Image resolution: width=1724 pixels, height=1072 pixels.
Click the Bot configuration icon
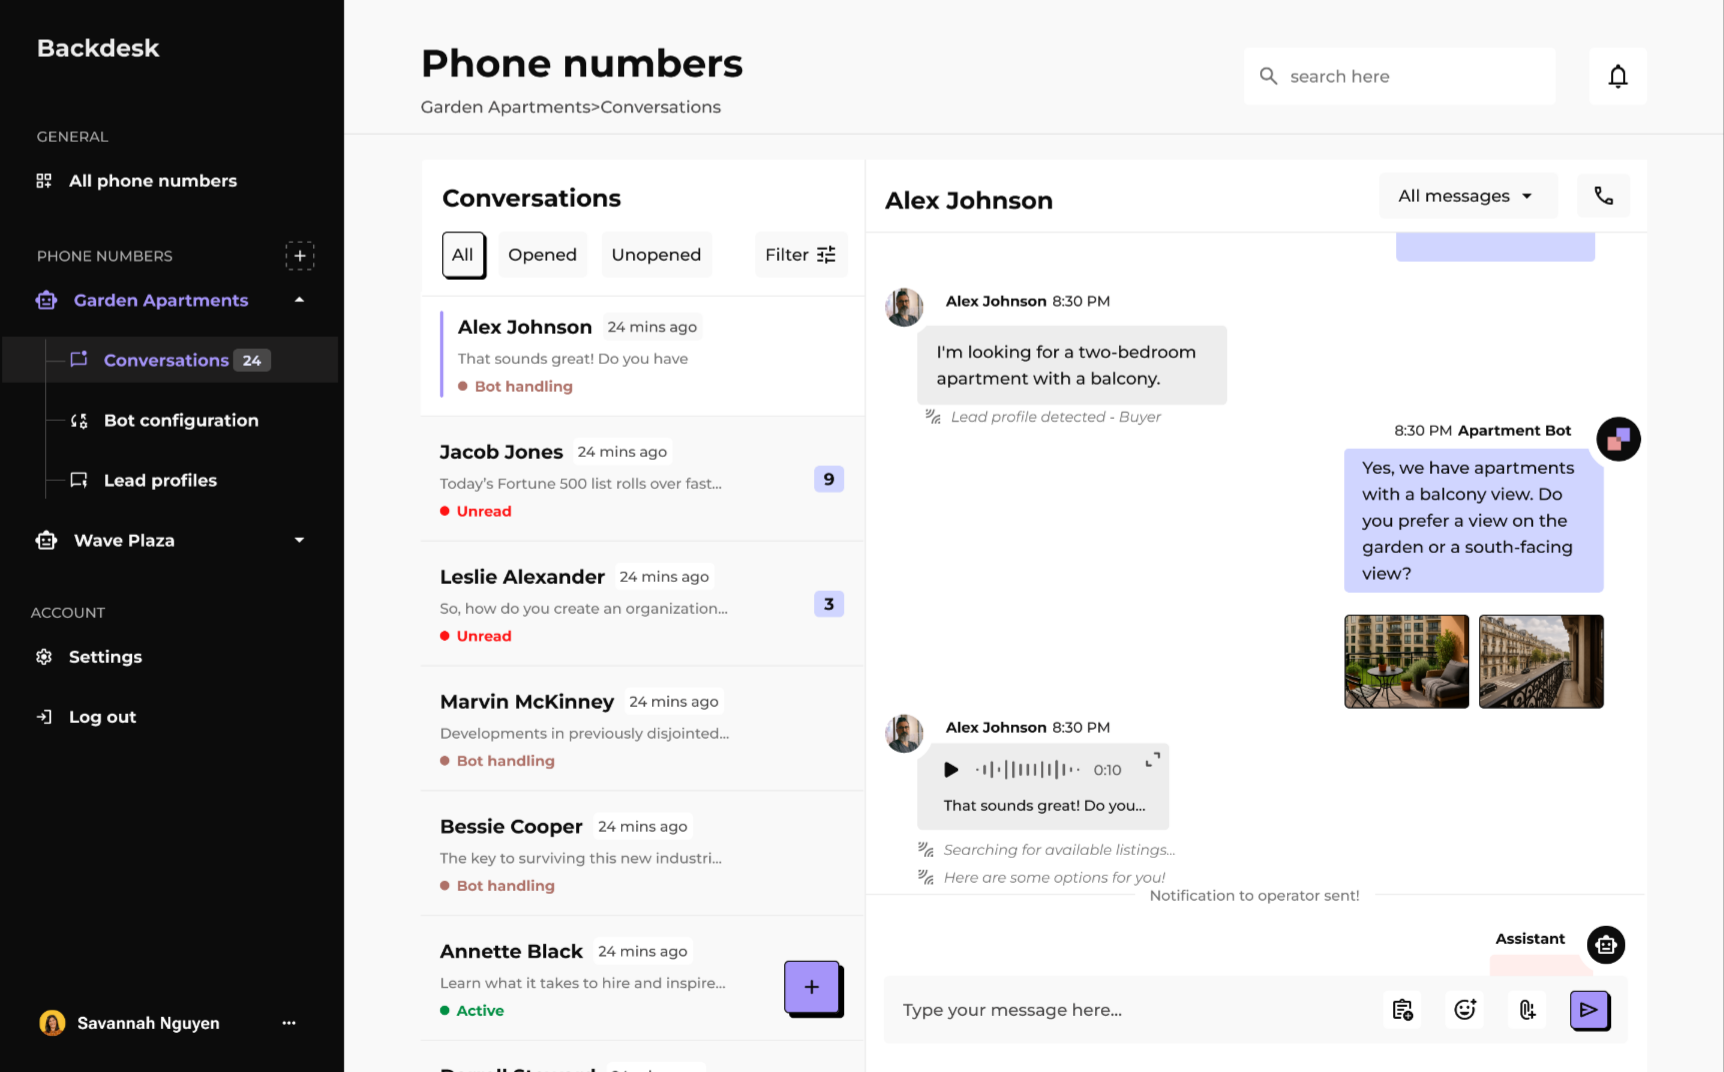coord(79,421)
